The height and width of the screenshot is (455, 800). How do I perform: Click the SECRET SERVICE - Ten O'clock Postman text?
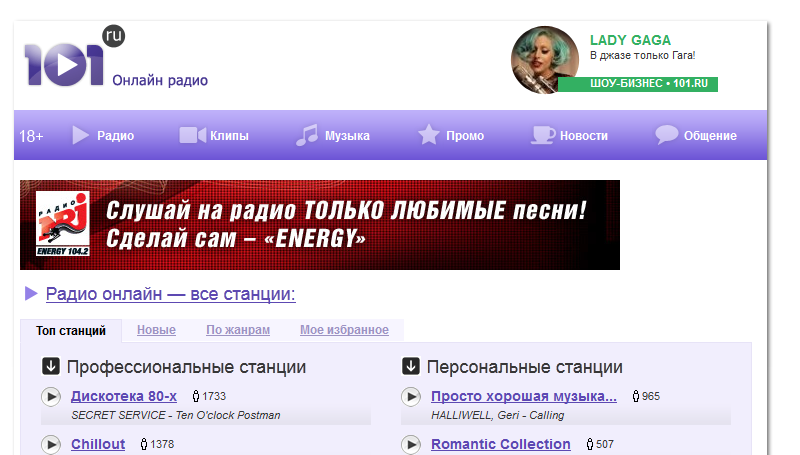(176, 415)
